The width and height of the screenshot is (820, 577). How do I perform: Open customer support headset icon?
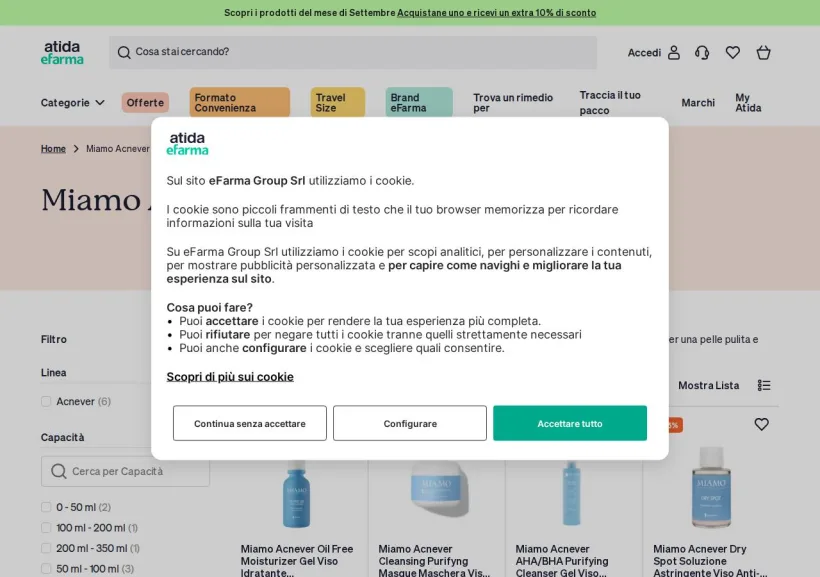coord(702,52)
